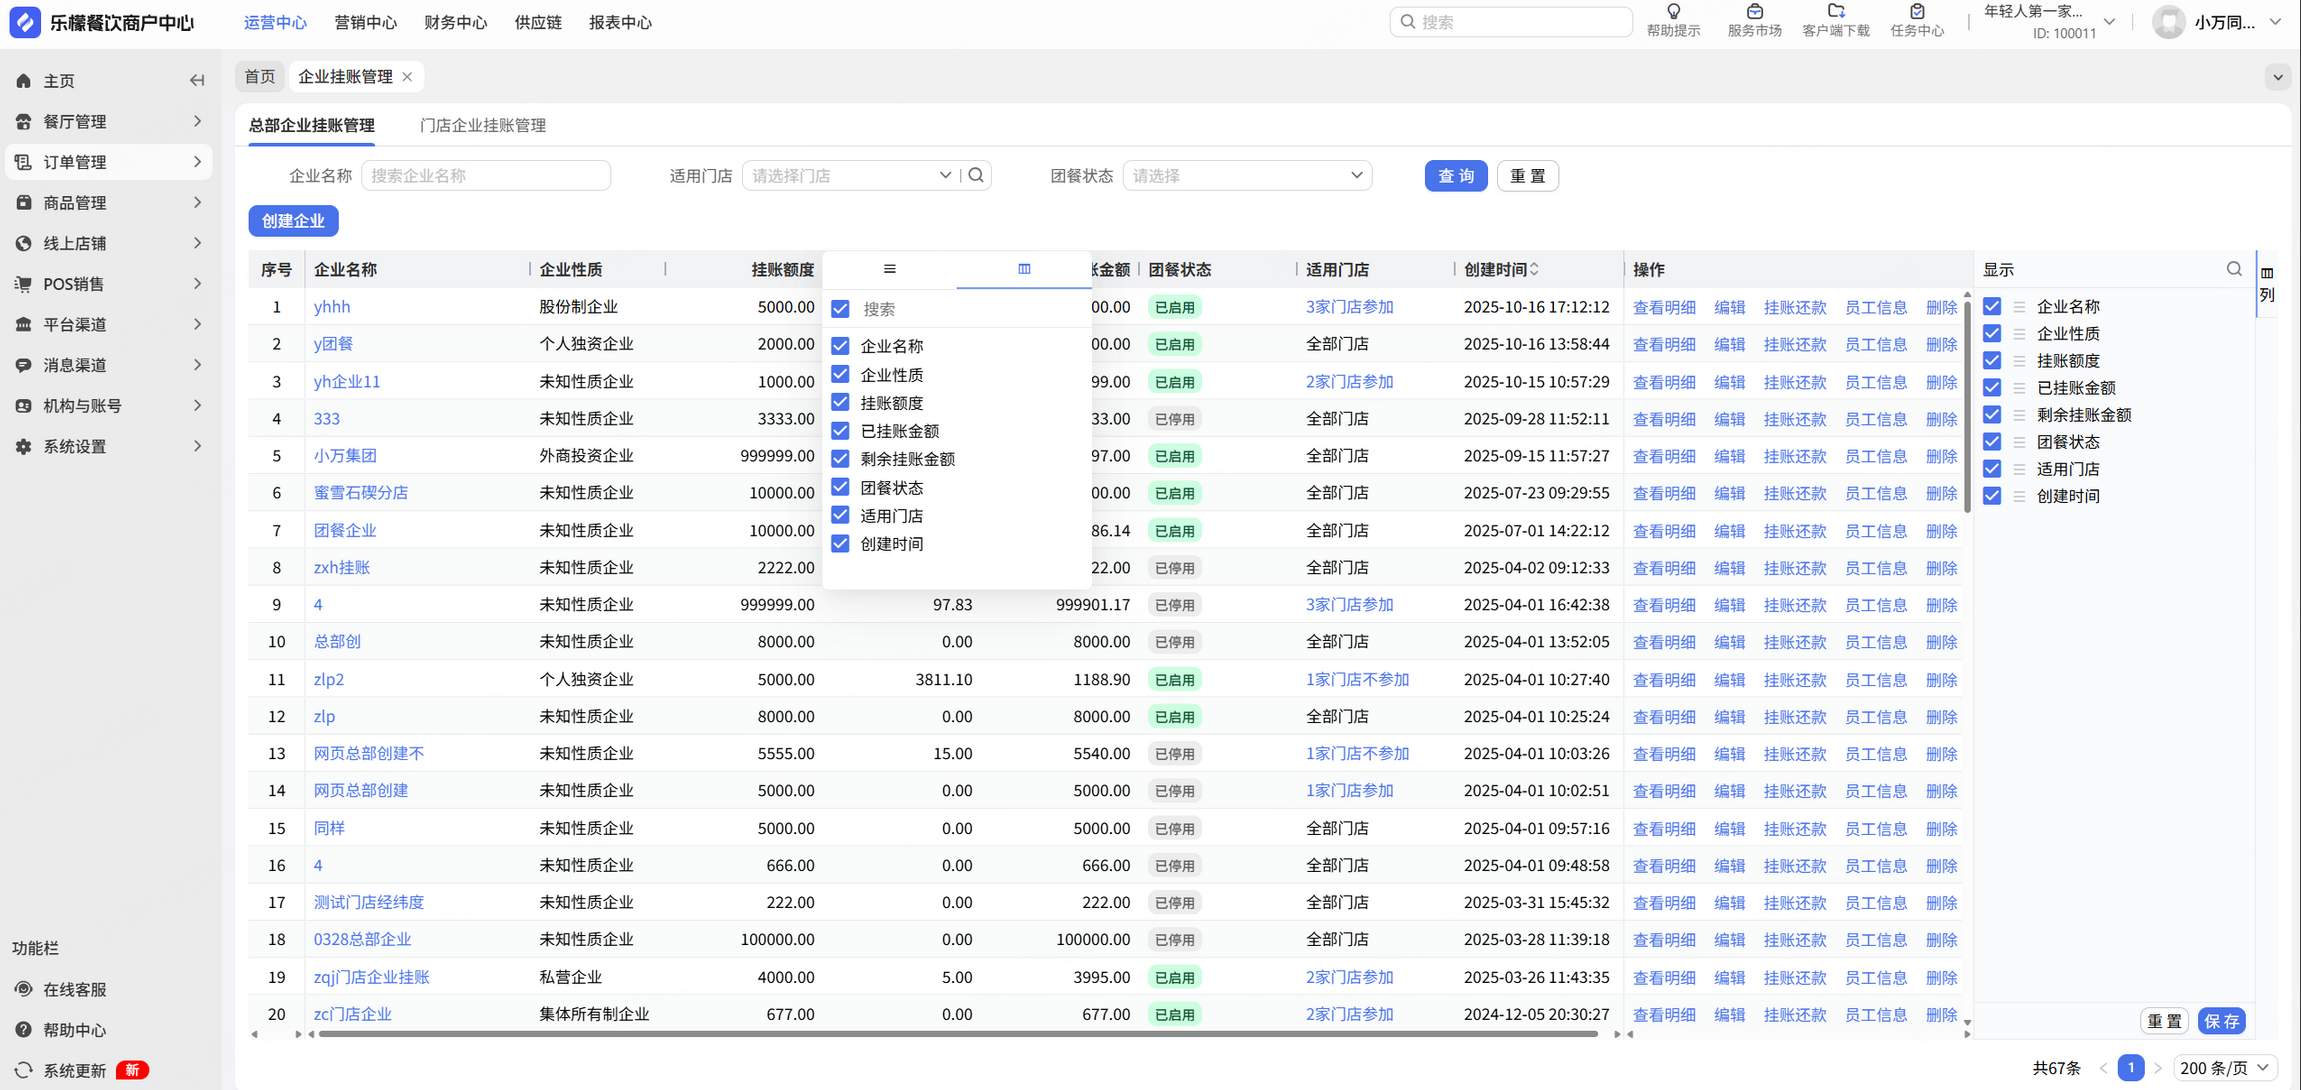Collapse the sidebar with arrow icon
The height and width of the screenshot is (1090, 2301).
coord(197,81)
